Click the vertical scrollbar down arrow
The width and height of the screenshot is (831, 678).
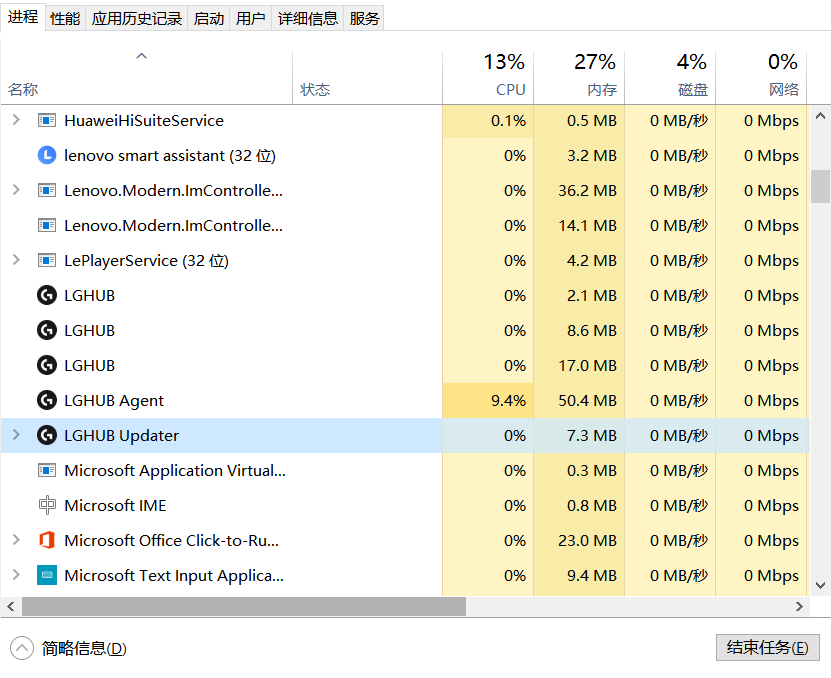(x=820, y=585)
